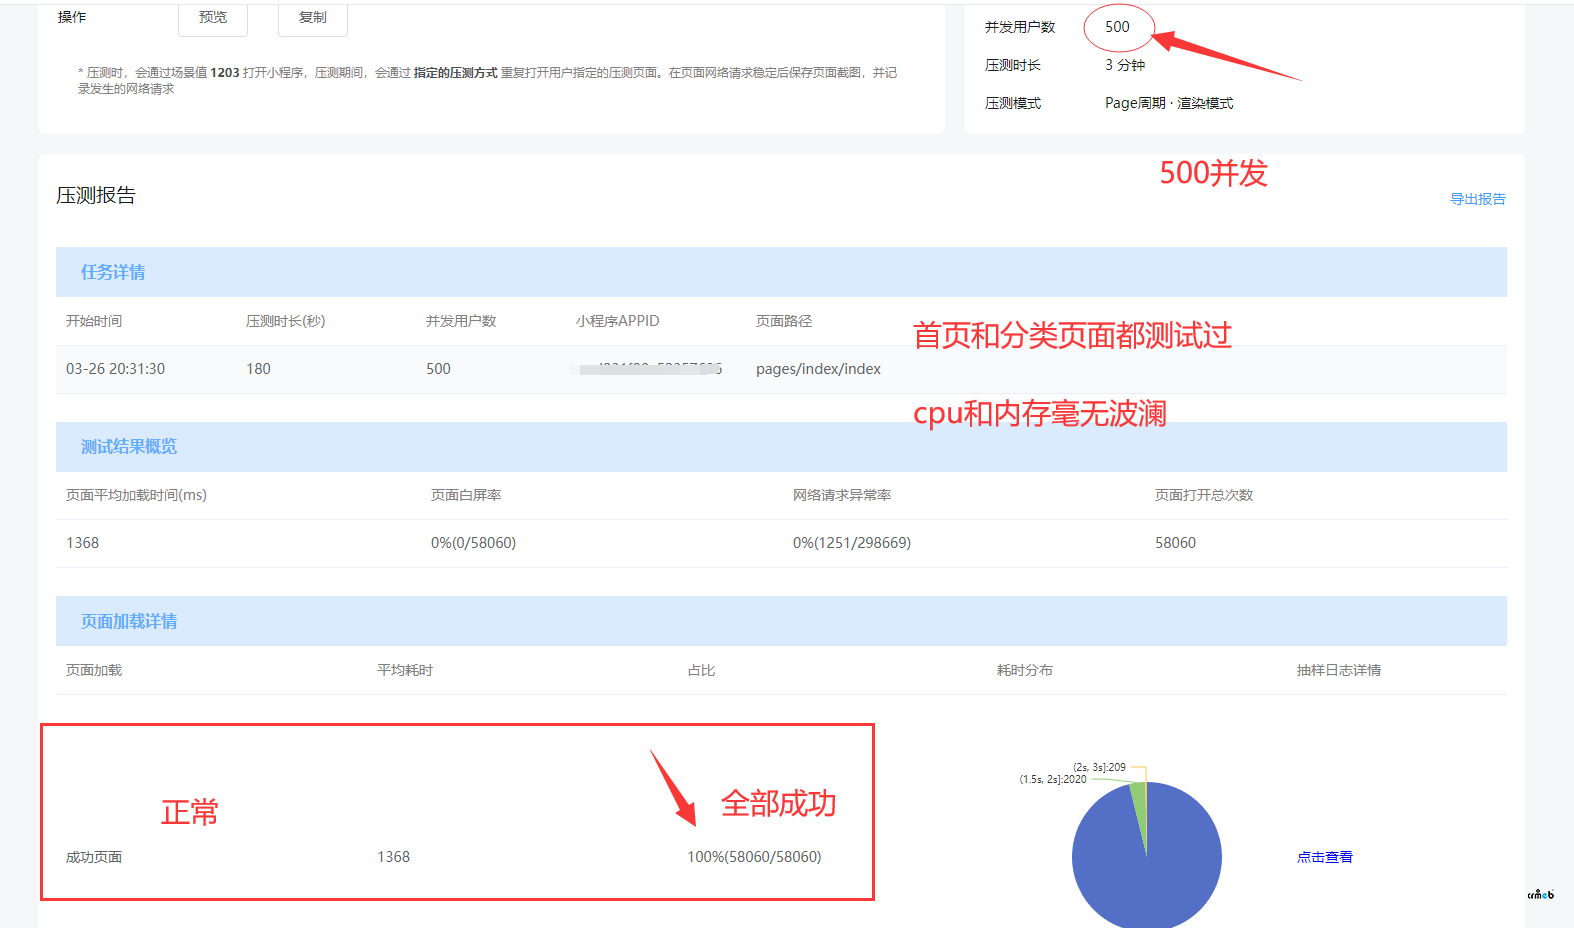This screenshot has height=928, width=1574.
Task: Click the pages/index/index path cell
Action: coord(818,369)
